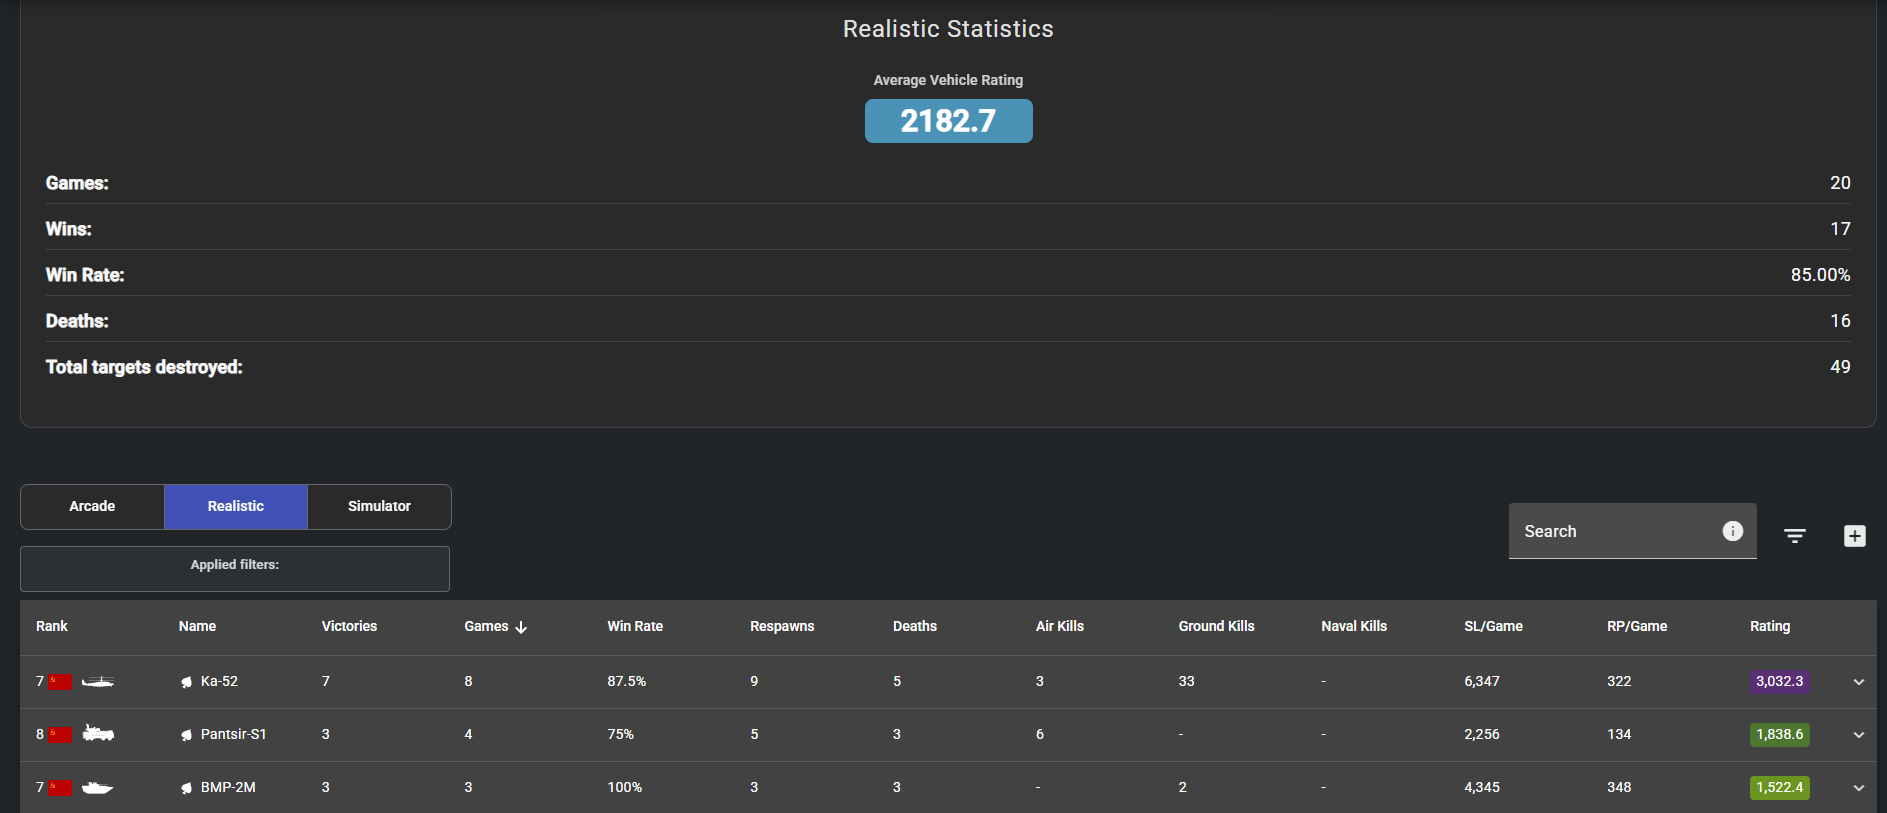Switch to the Arcade tab
The height and width of the screenshot is (813, 1887).
click(92, 507)
